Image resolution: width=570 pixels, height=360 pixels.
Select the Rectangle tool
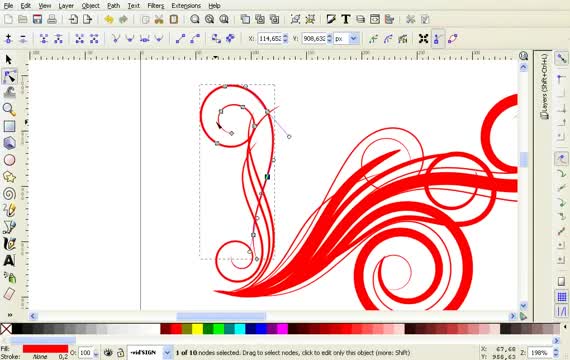click(x=9, y=126)
